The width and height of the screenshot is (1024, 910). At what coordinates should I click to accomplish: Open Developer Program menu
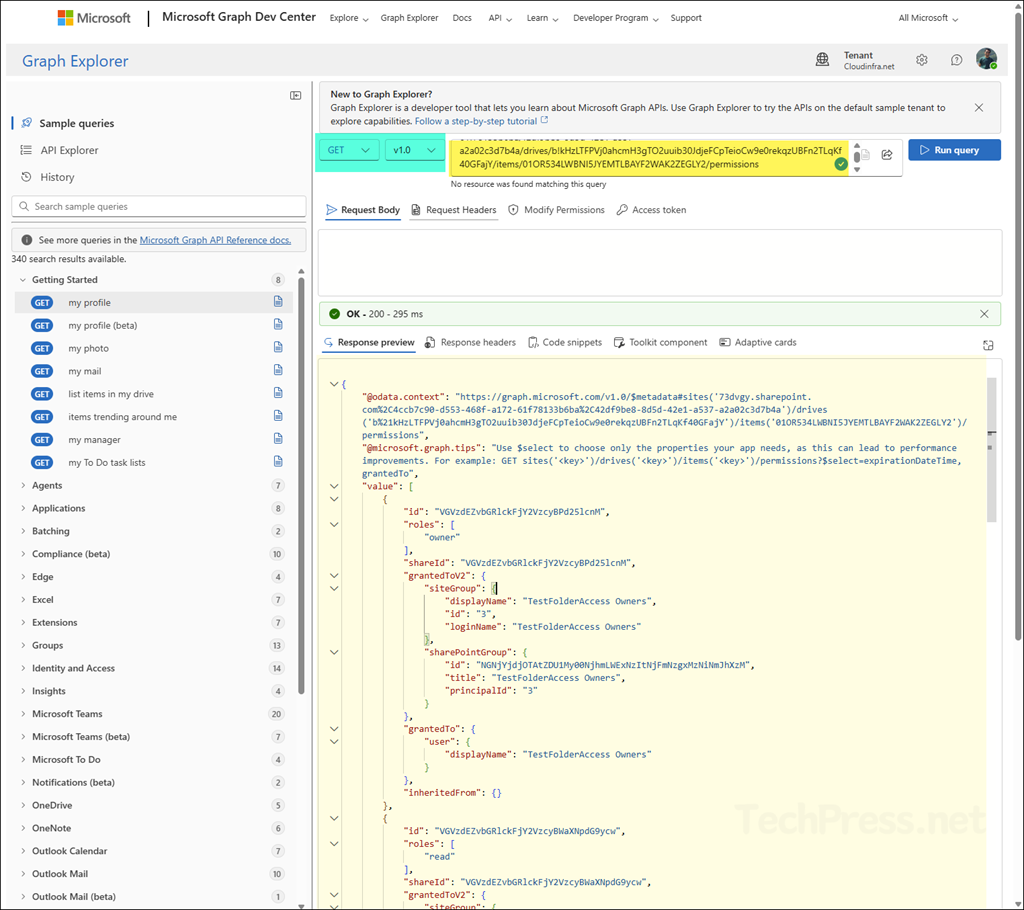pyautogui.click(x=616, y=18)
